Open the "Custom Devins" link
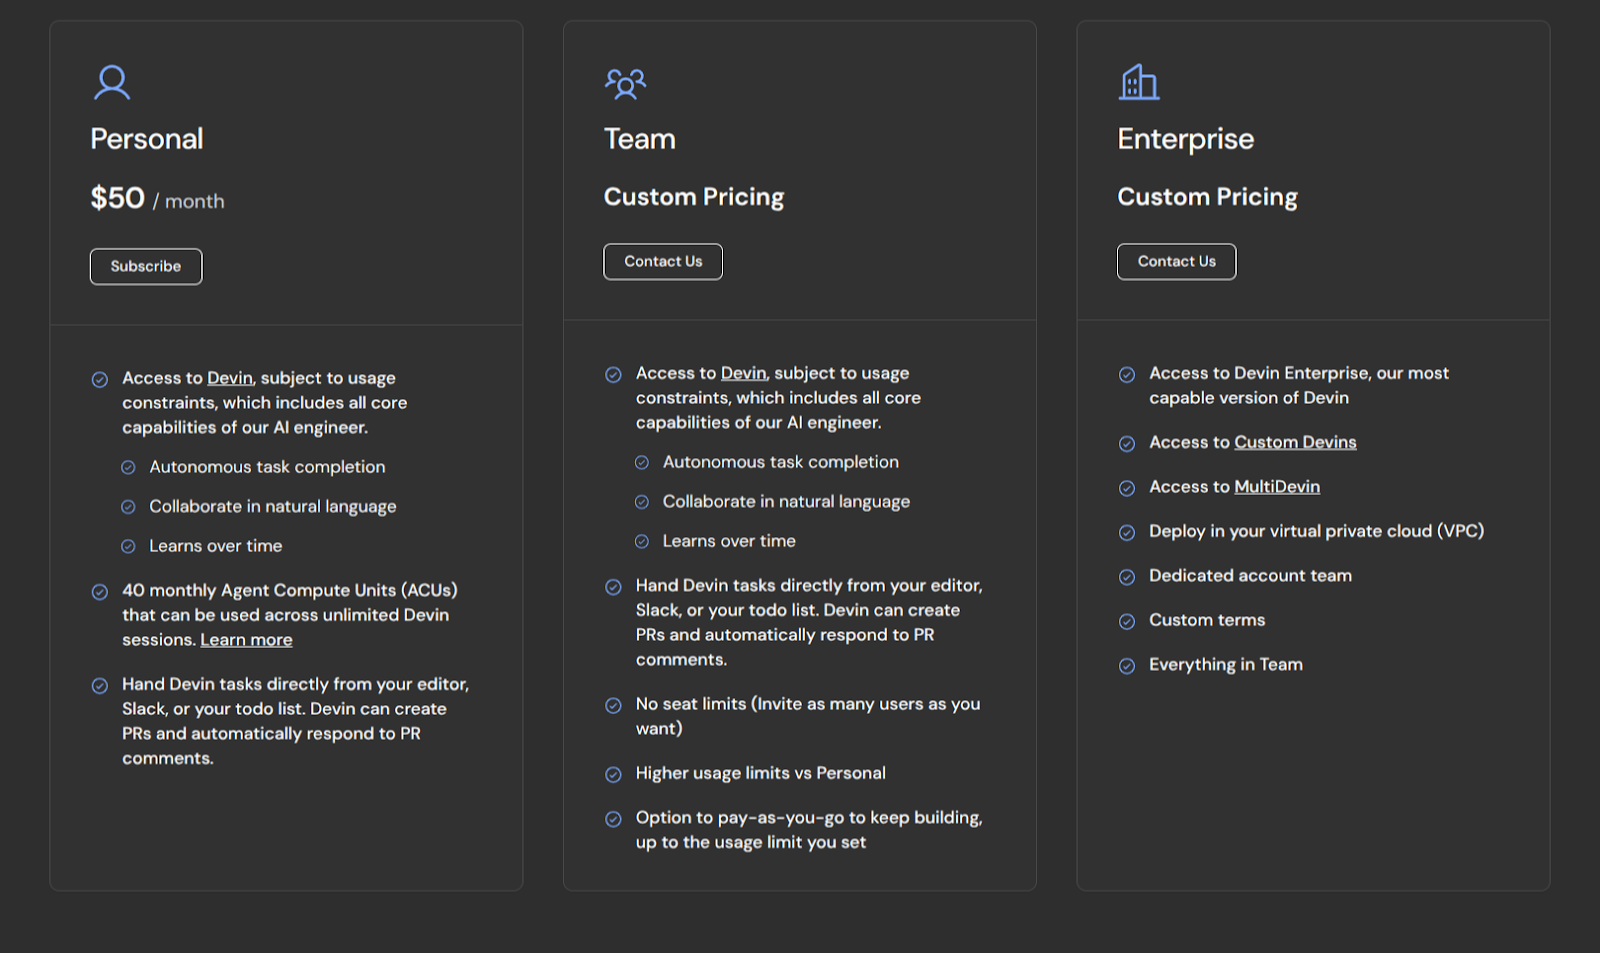 pyautogui.click(x=1295, y=442)
